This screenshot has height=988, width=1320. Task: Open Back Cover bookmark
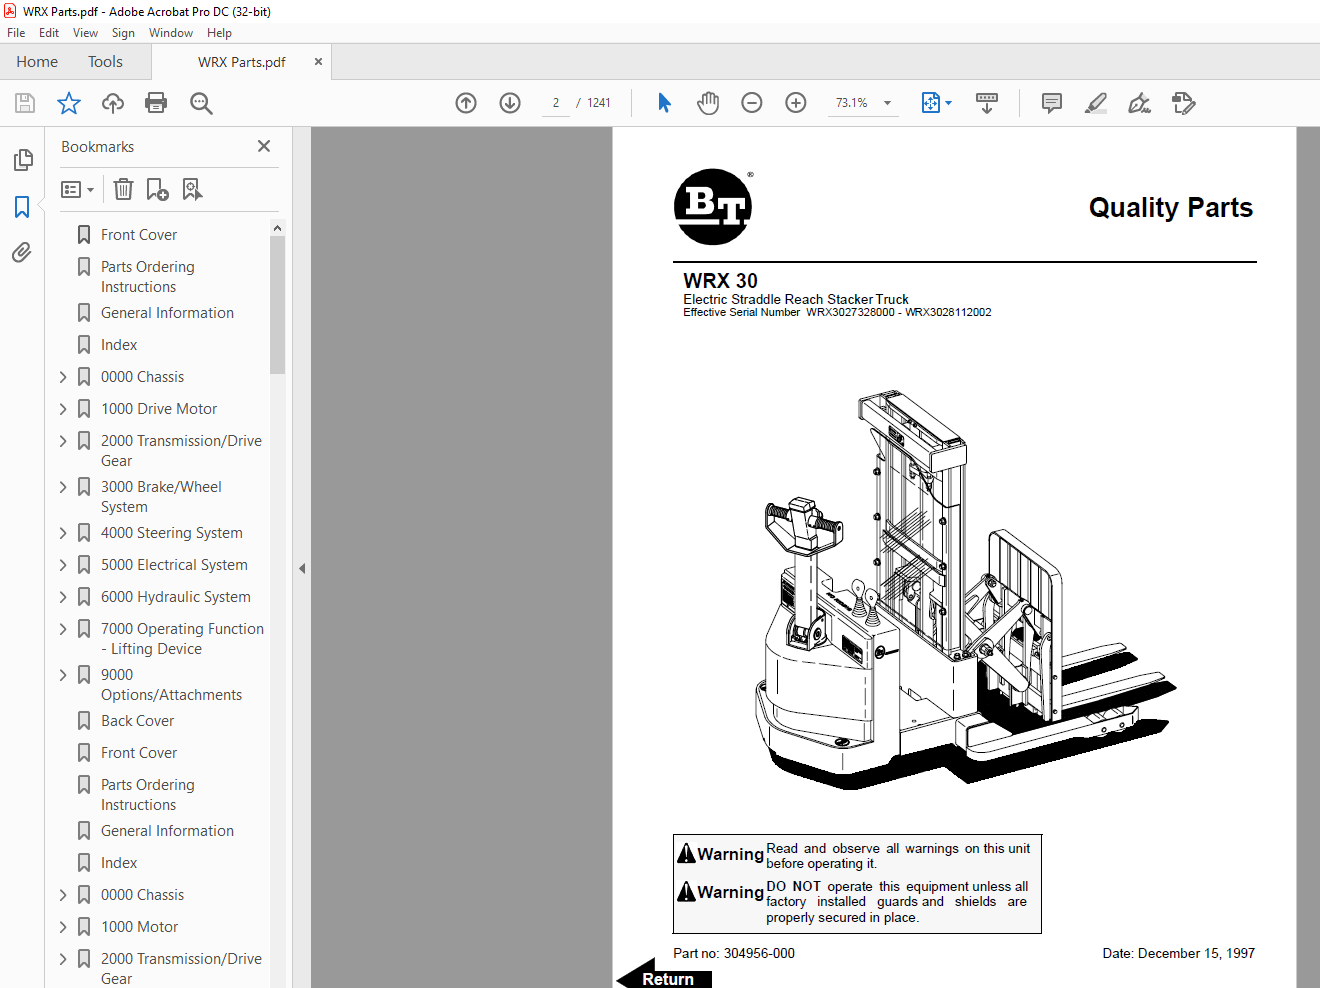coord(137,721)
